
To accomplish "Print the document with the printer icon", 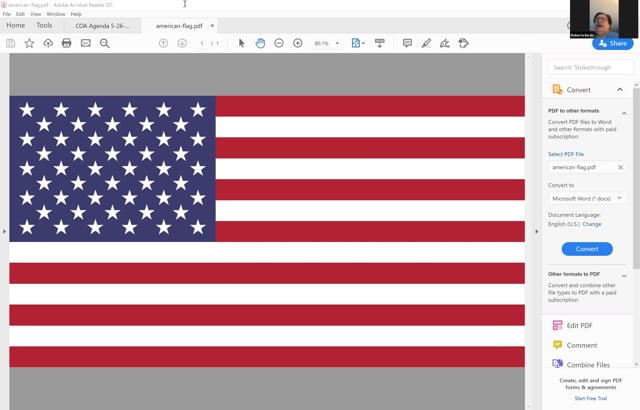I will click(x=67, y=43).
